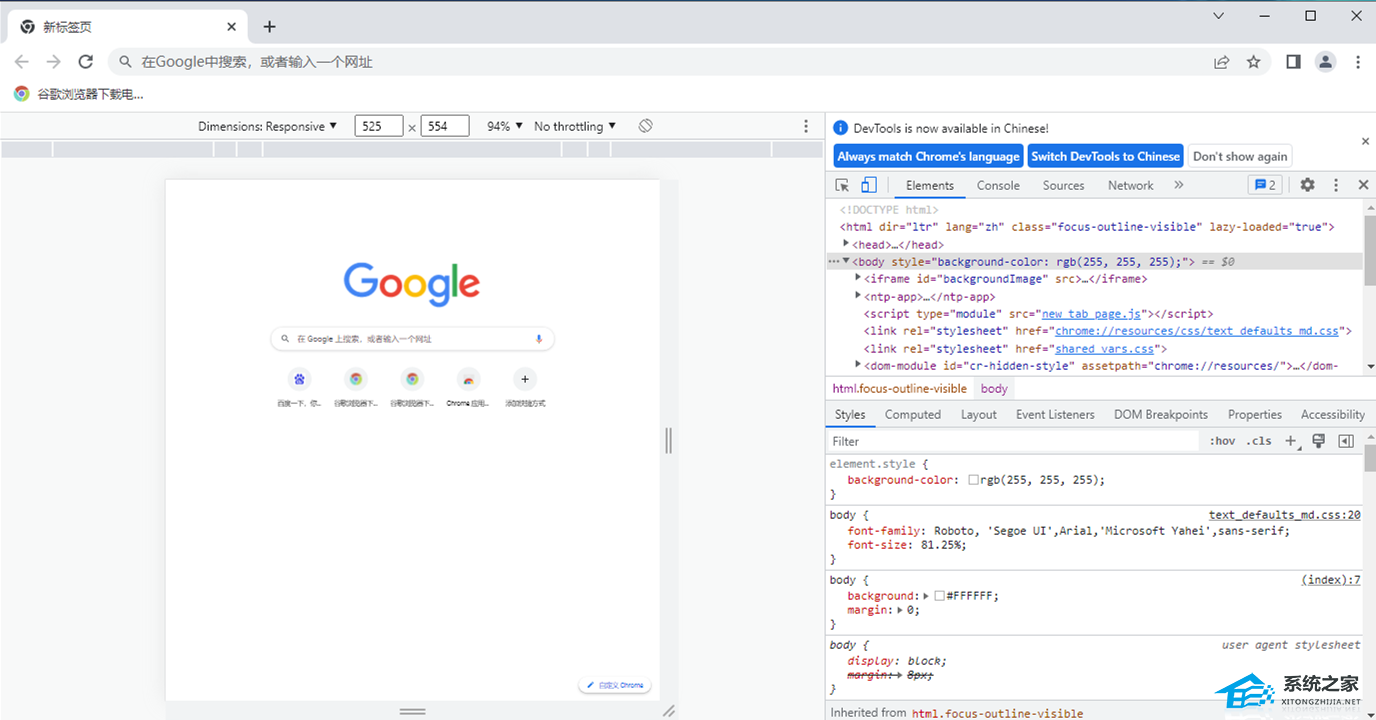This screenshot has height=720, width=1376.
Task: Bookmark this page with star icon
Action: click(1253, 62)
